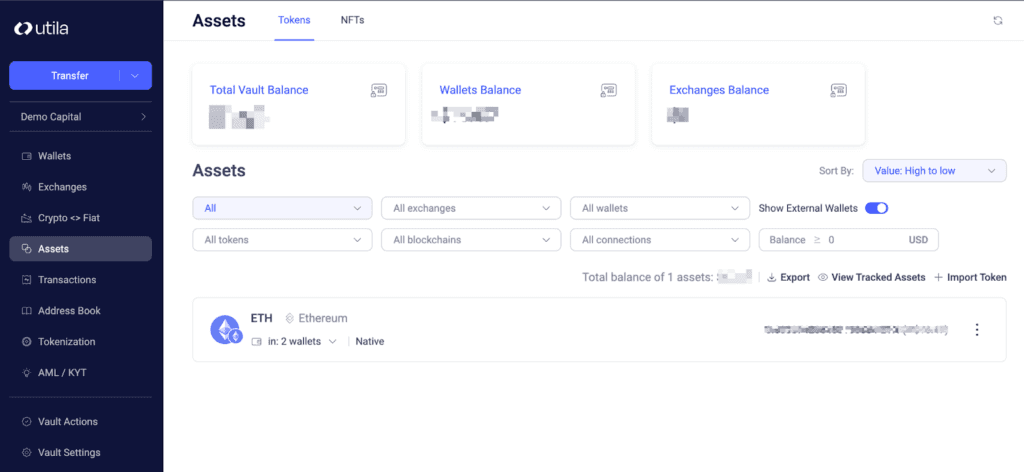Click Import Token
The height and width of the screenshot is (472, 1024).
(x=970, y=277)
